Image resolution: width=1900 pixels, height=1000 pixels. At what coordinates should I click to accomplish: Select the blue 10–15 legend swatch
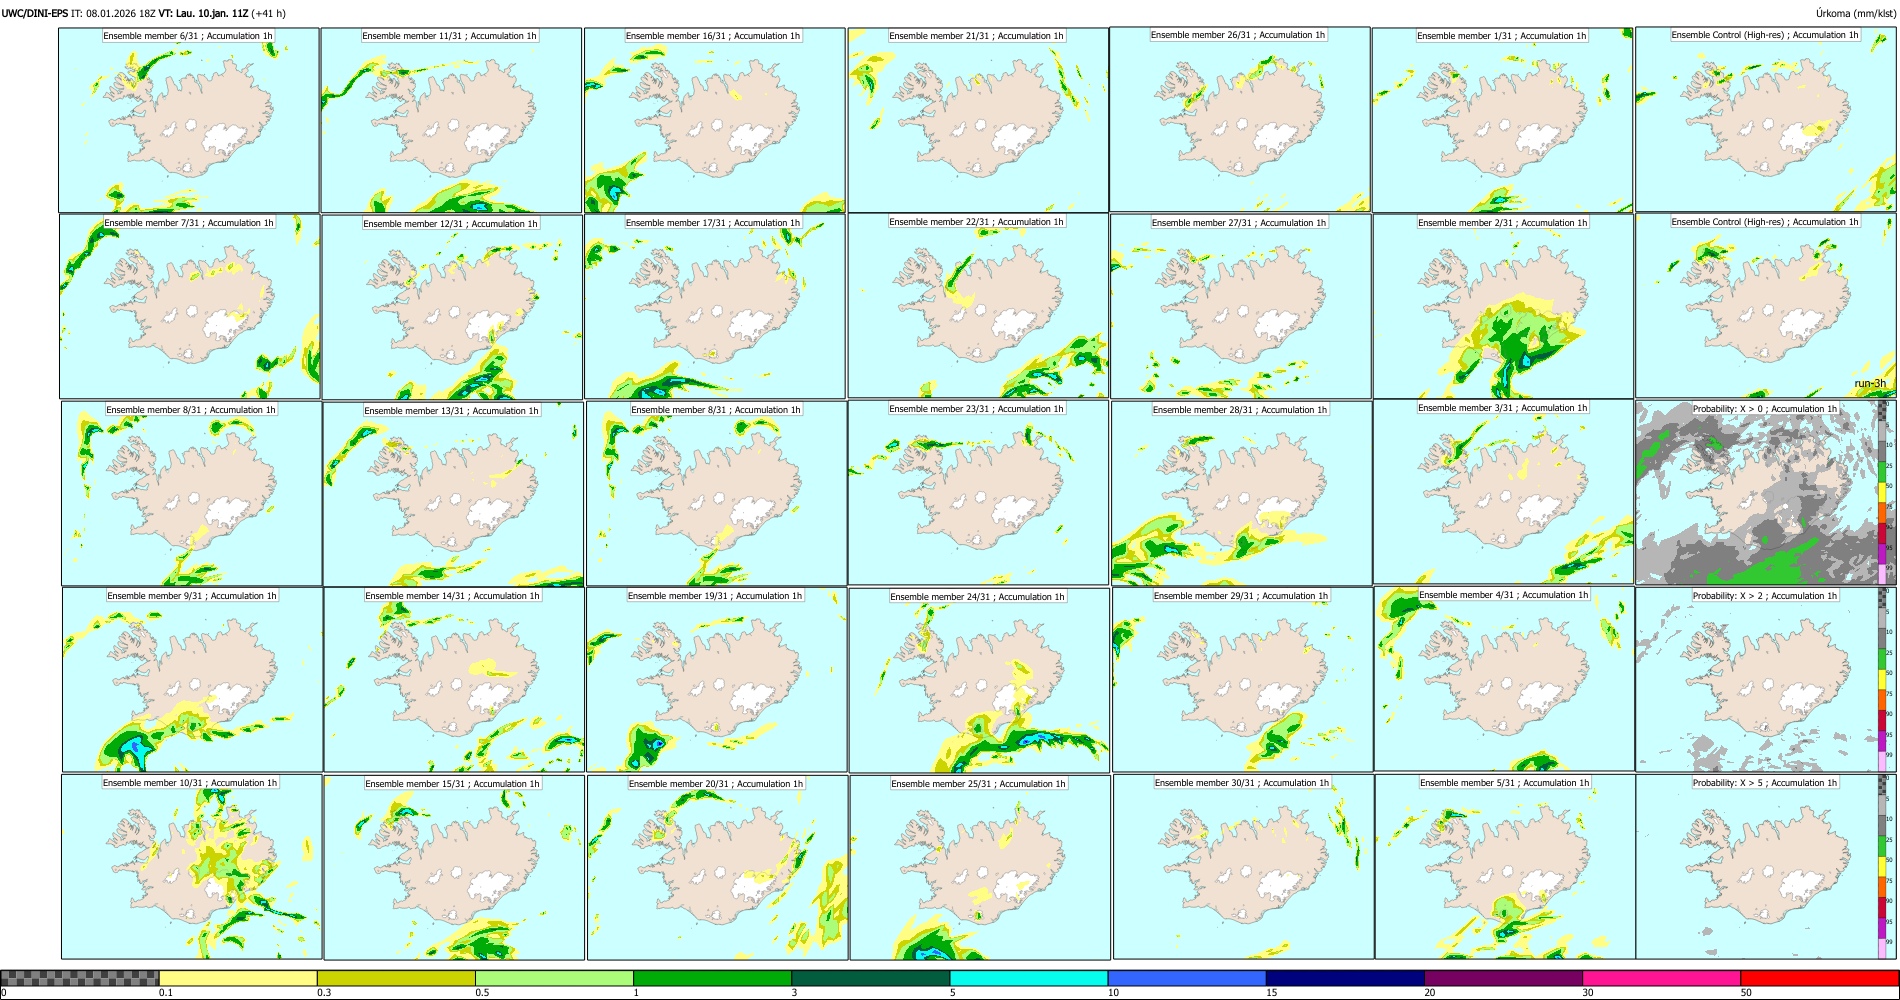click(1187, 978)
